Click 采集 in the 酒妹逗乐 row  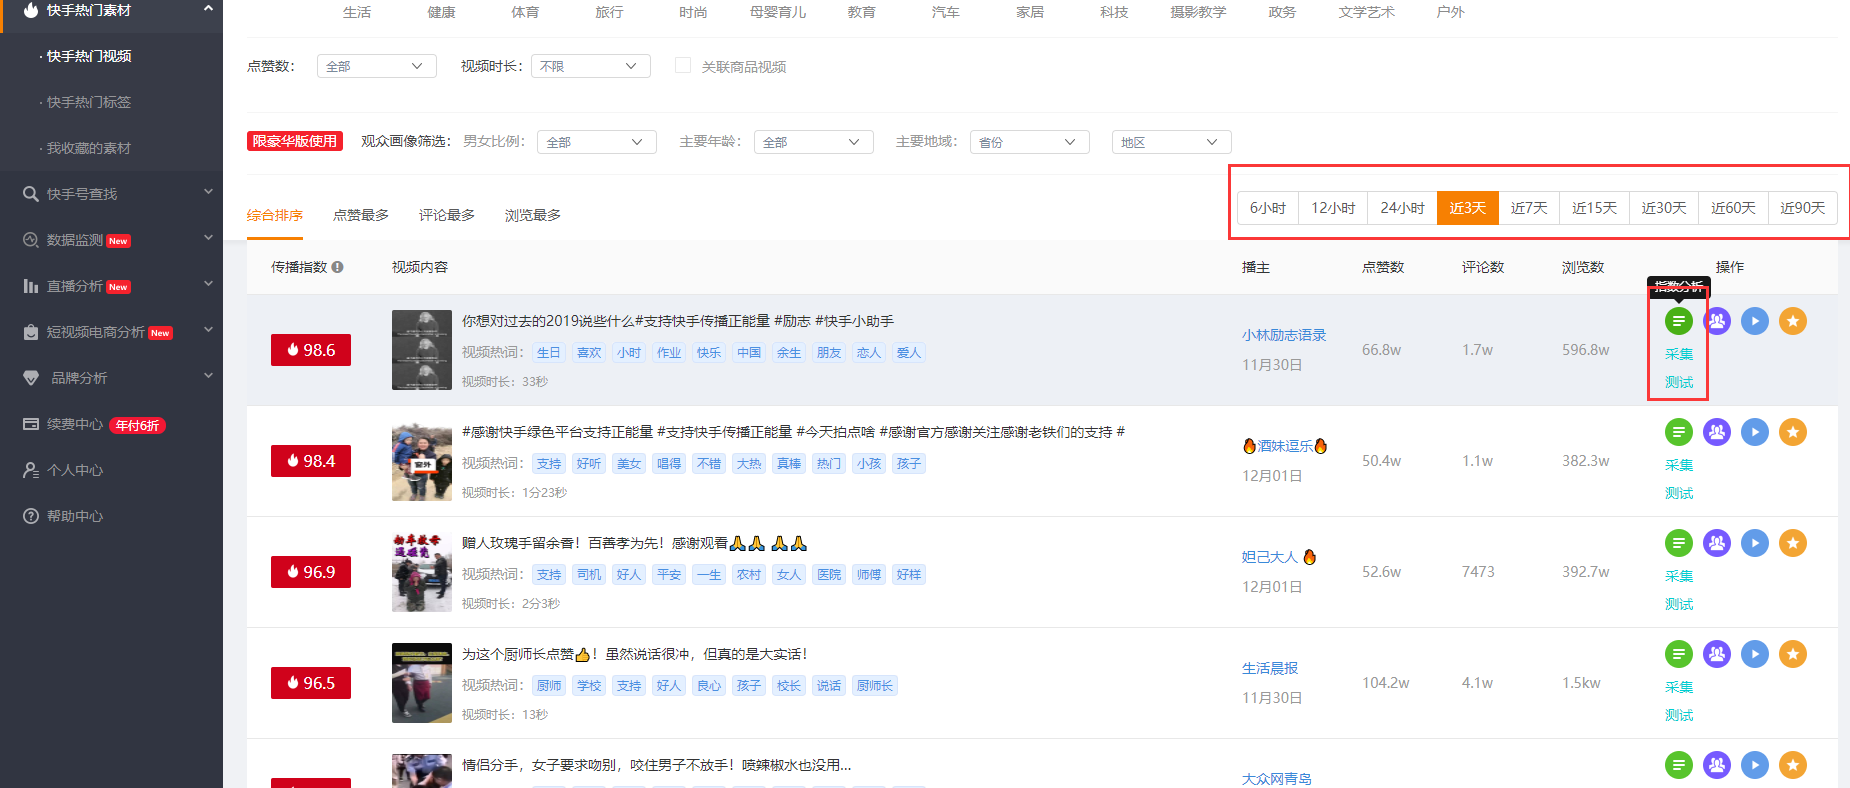click(1679, 465)
